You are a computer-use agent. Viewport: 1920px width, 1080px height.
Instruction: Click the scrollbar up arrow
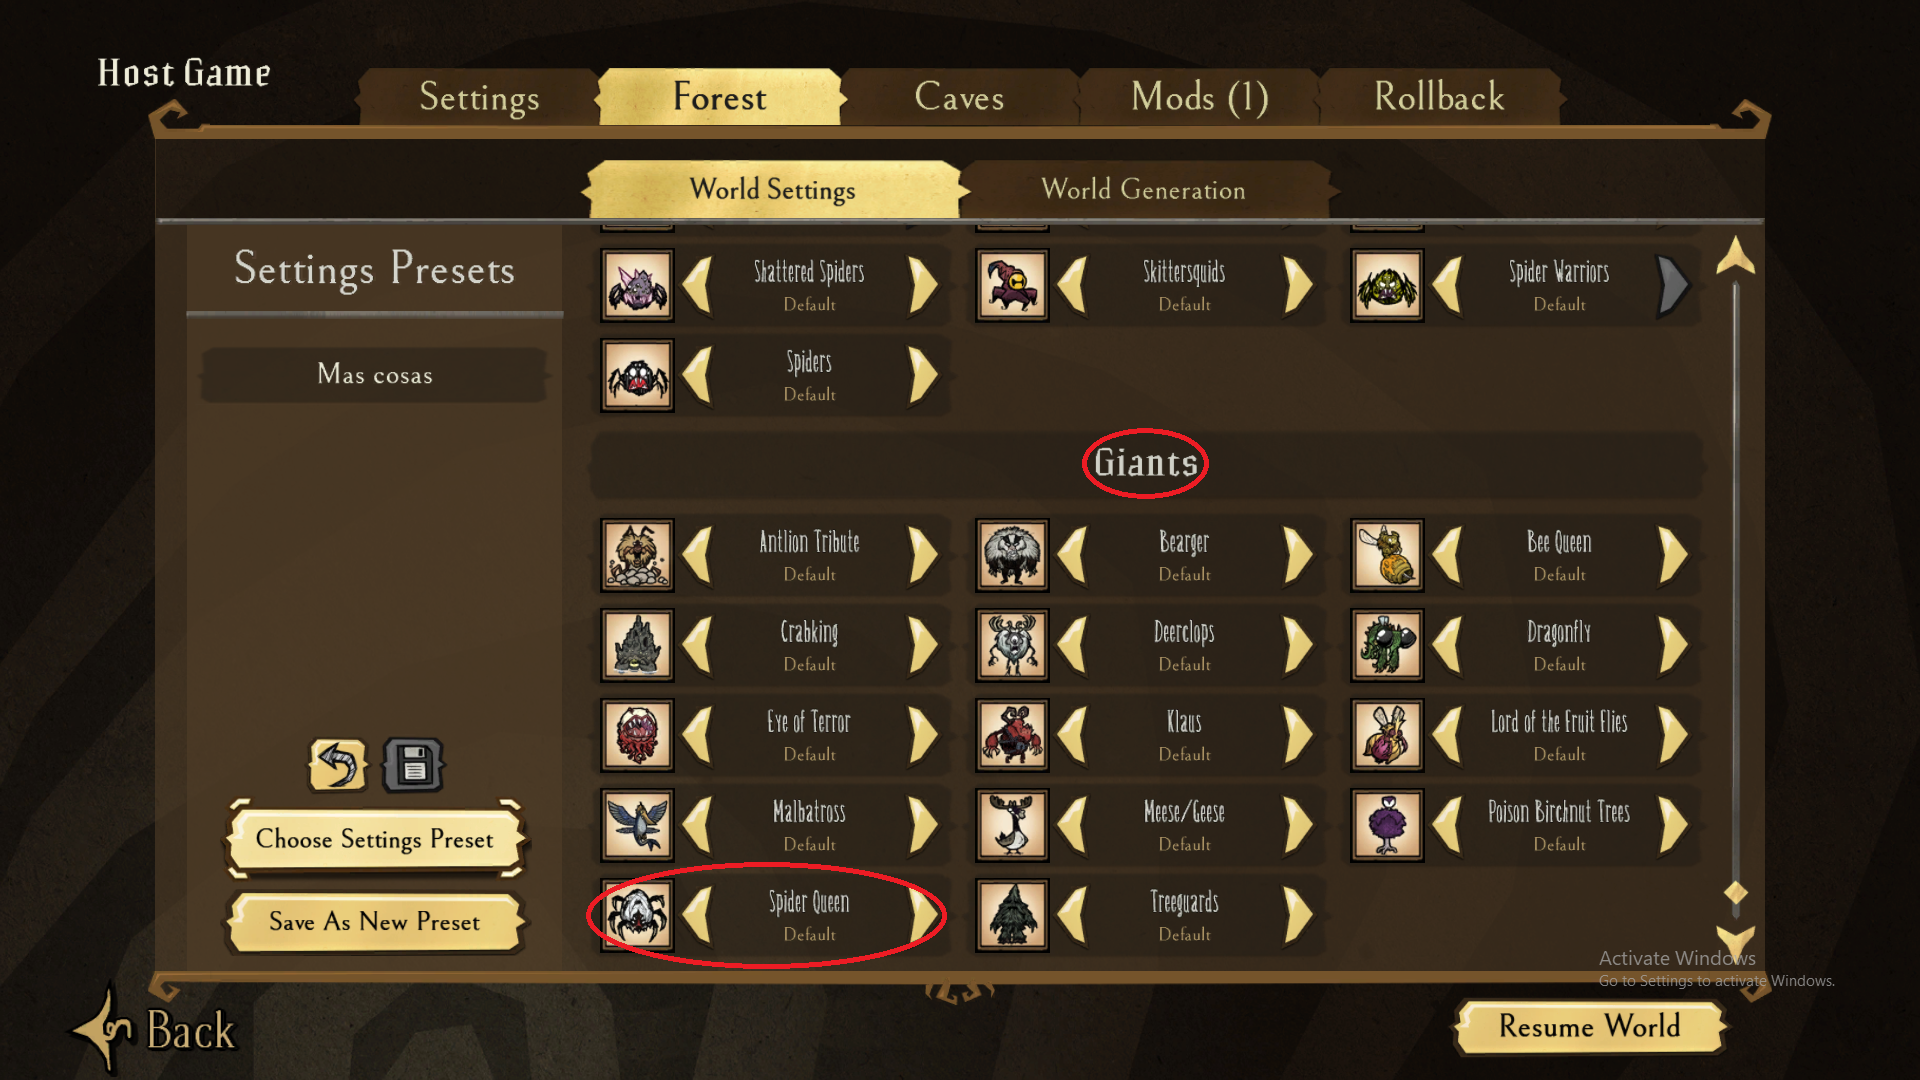pos(1735,256)
